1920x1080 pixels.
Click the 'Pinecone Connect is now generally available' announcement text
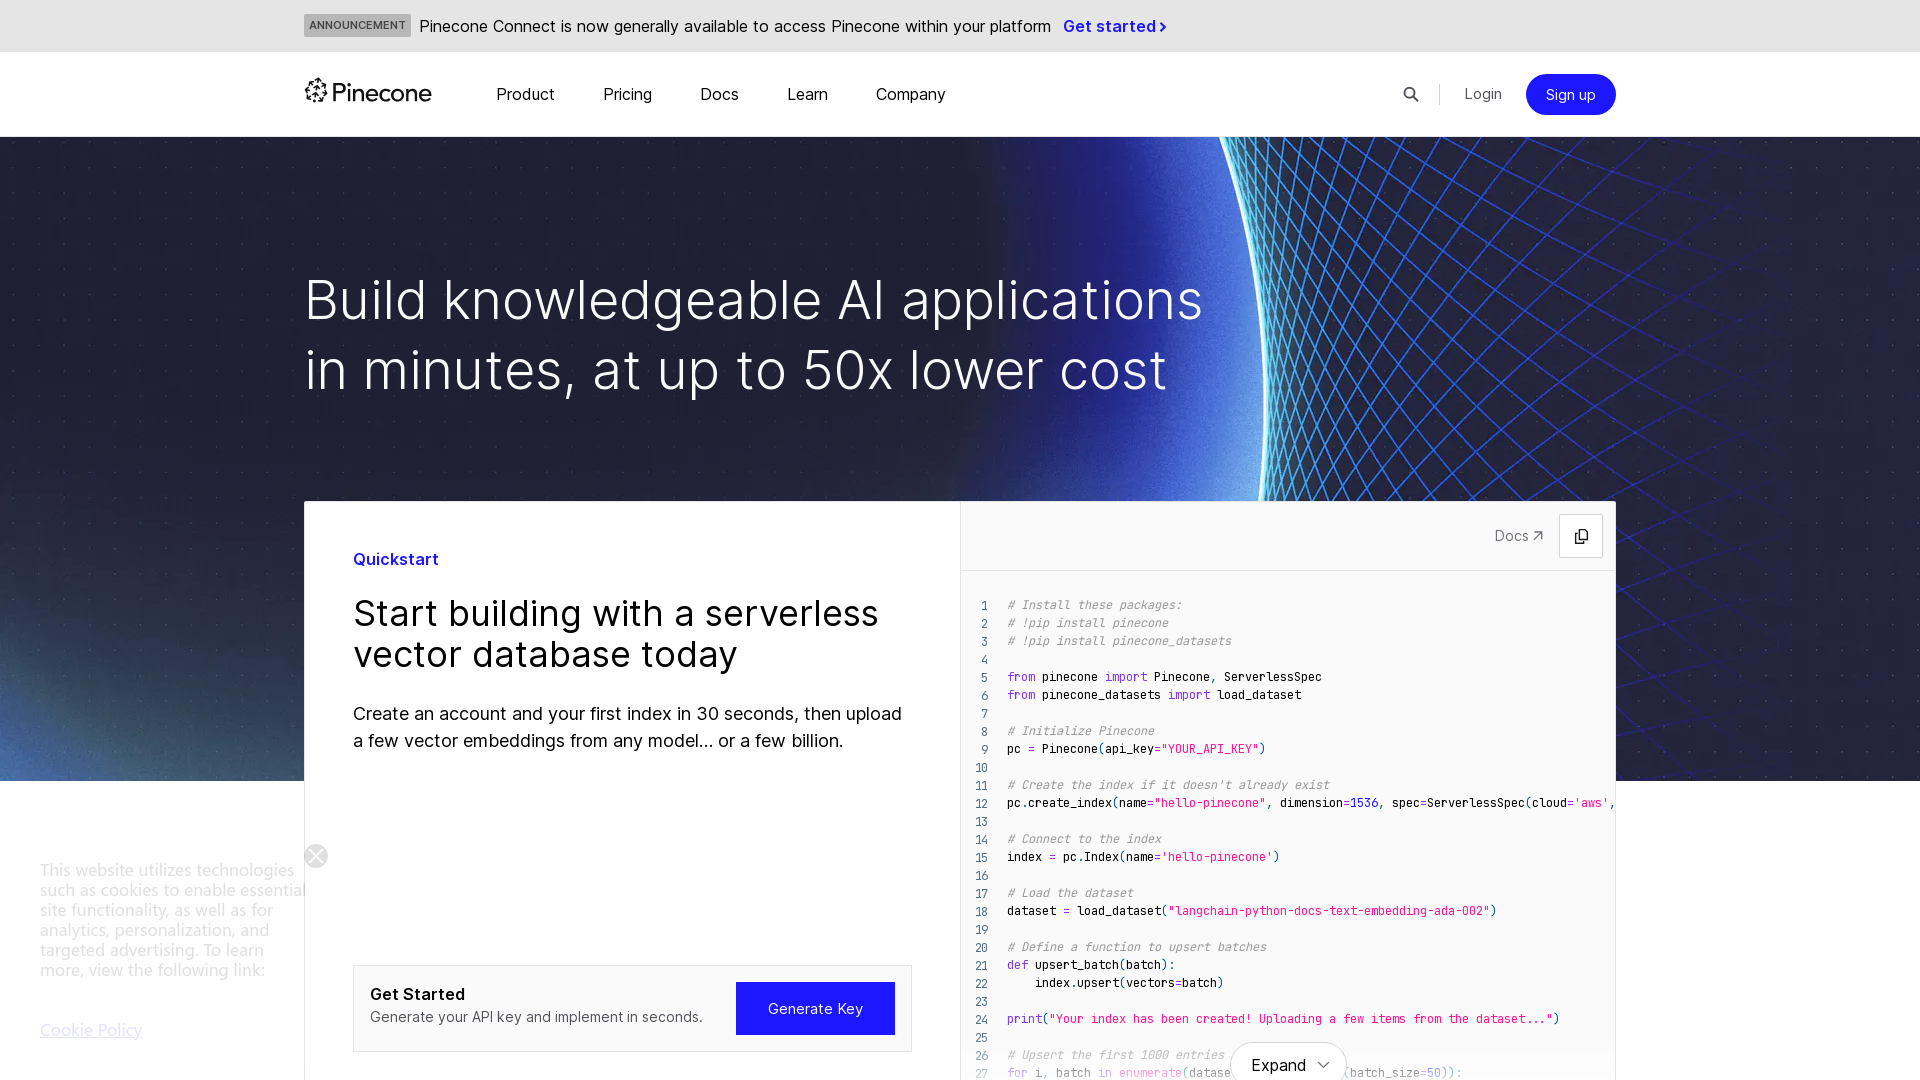(x=735, y=26)
